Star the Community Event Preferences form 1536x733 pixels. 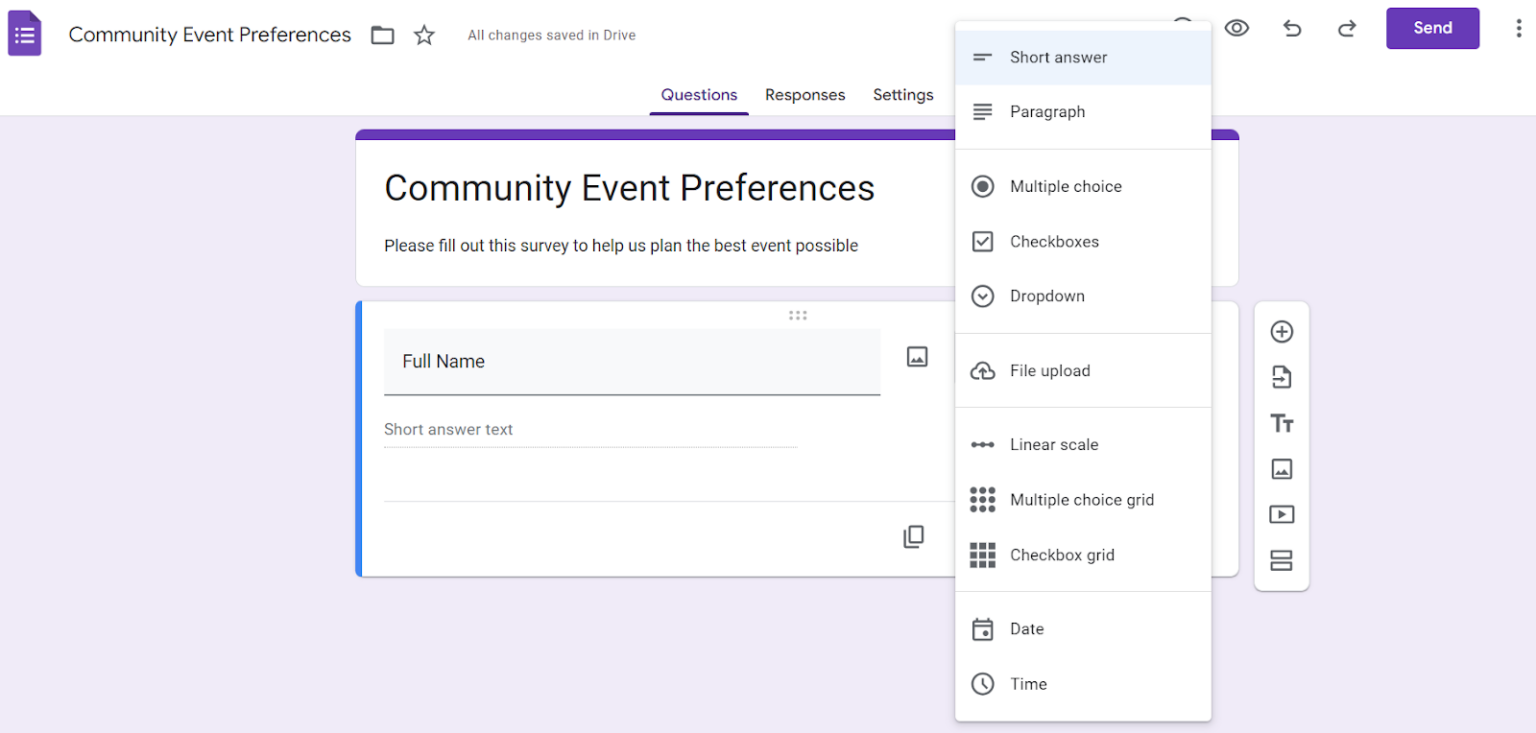(x=423, y=33)
